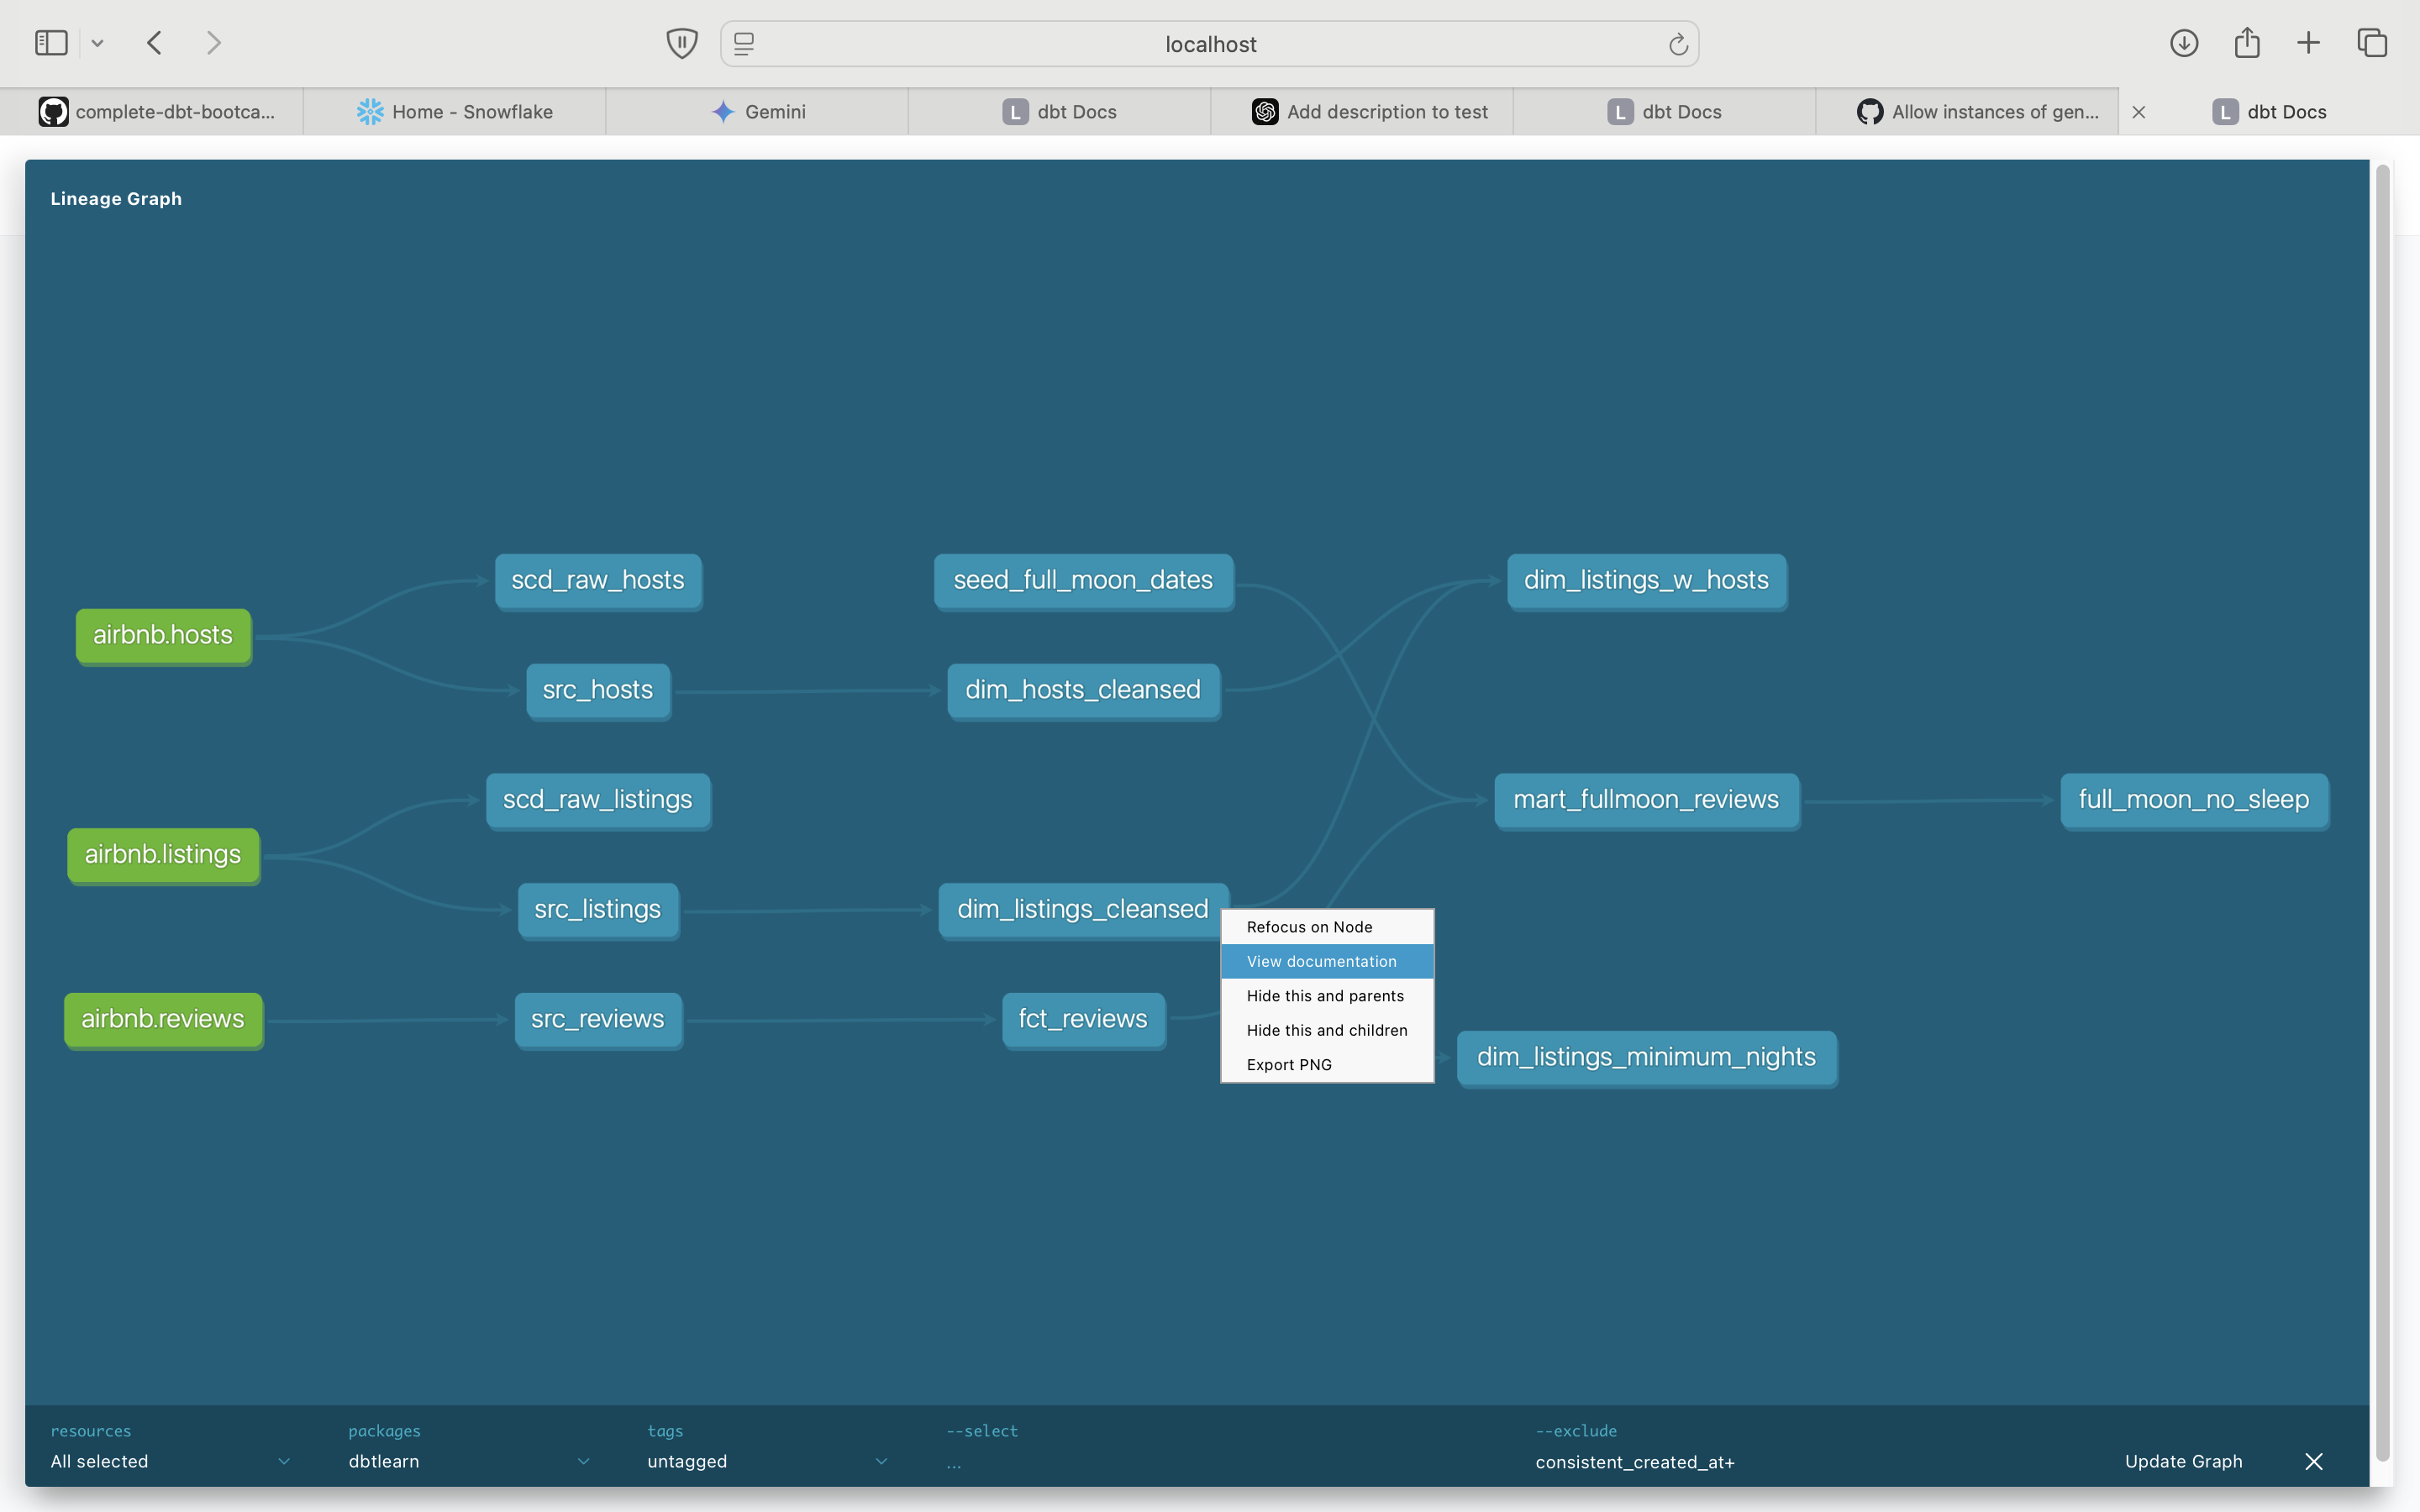This screenshot has height=1512, width=2420.
Task: Click the privacy shield icon
Action: coord(681,42)
